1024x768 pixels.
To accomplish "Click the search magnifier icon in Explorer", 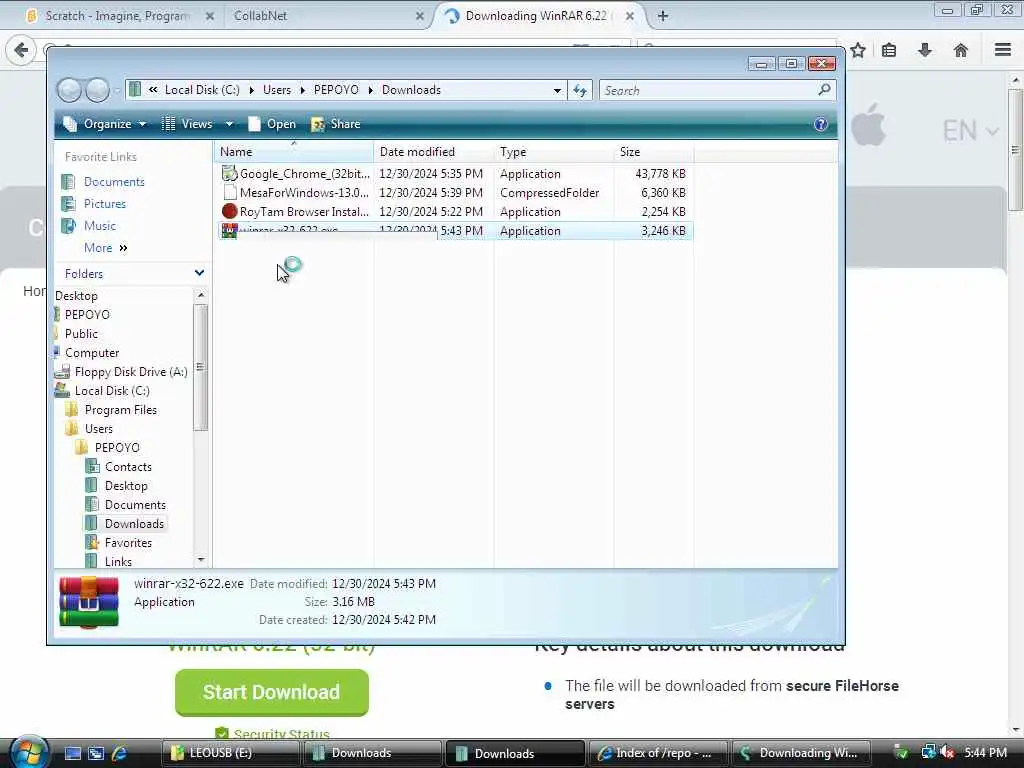I will click(824, 89).
